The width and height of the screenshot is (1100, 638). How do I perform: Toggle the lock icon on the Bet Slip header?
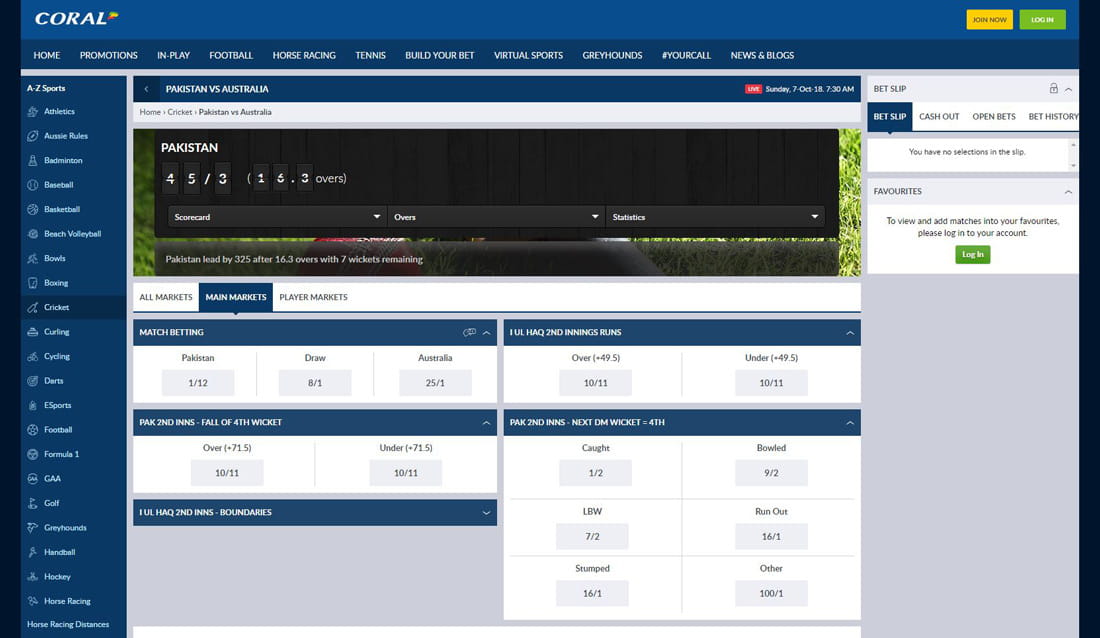pos(1054,88)
